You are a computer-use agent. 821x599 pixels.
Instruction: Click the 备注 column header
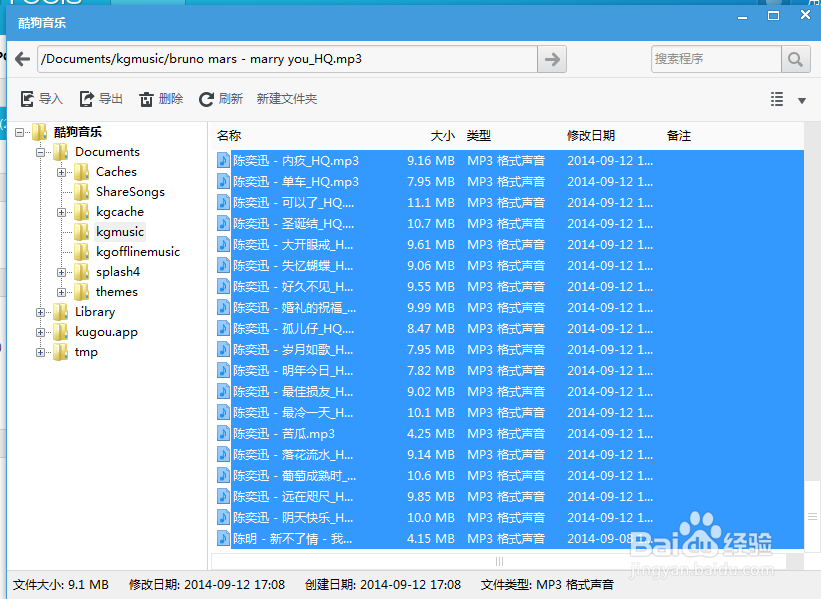pyautogui.click(x=679, y=136)
